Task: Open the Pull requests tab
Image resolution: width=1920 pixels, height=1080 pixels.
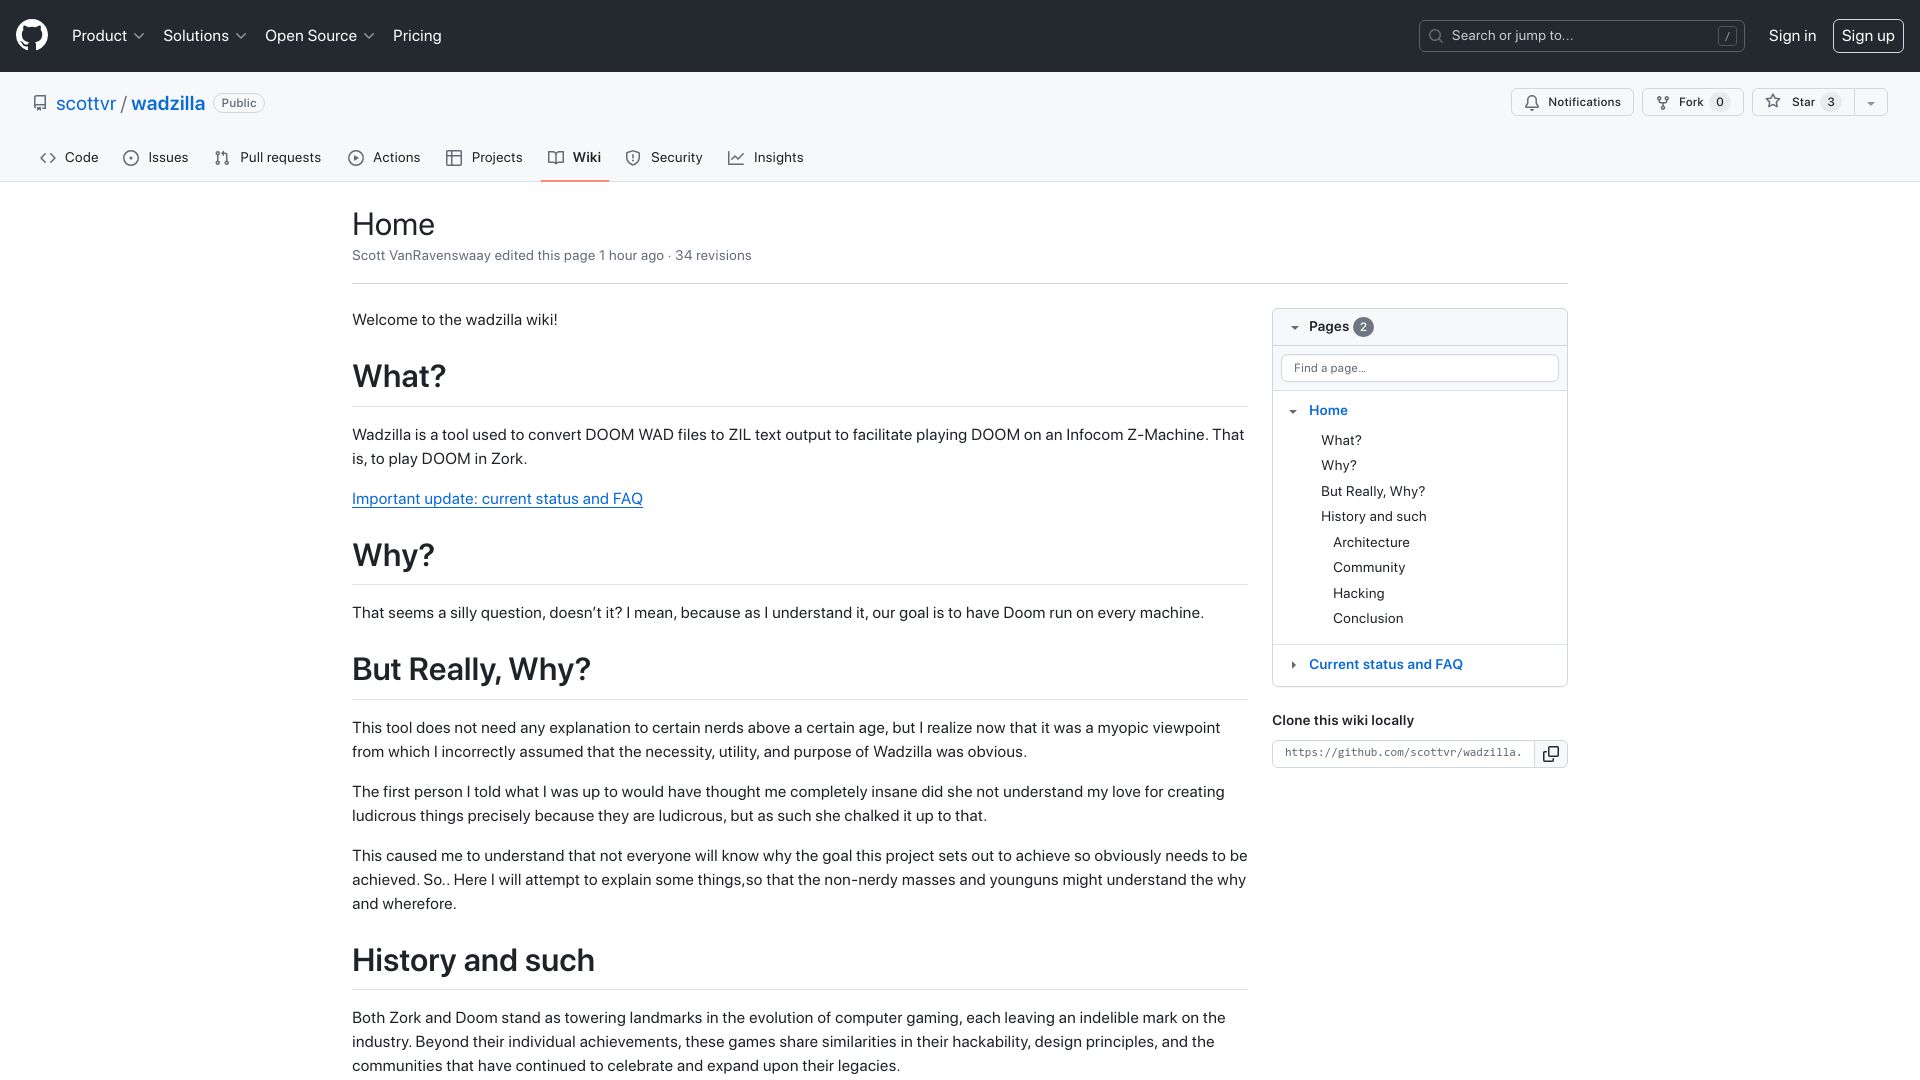Action: (267, 158)
